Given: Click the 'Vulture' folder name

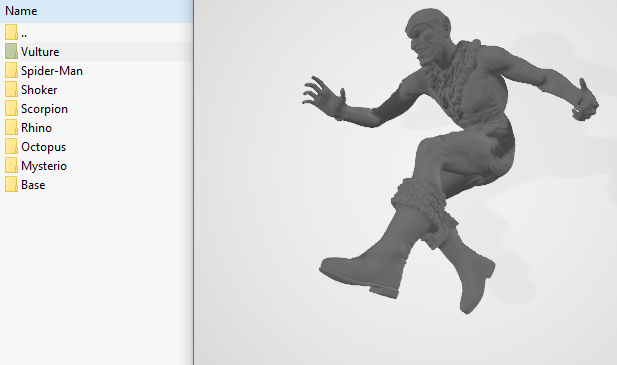Looking at the screenshot, I should 40,52.
